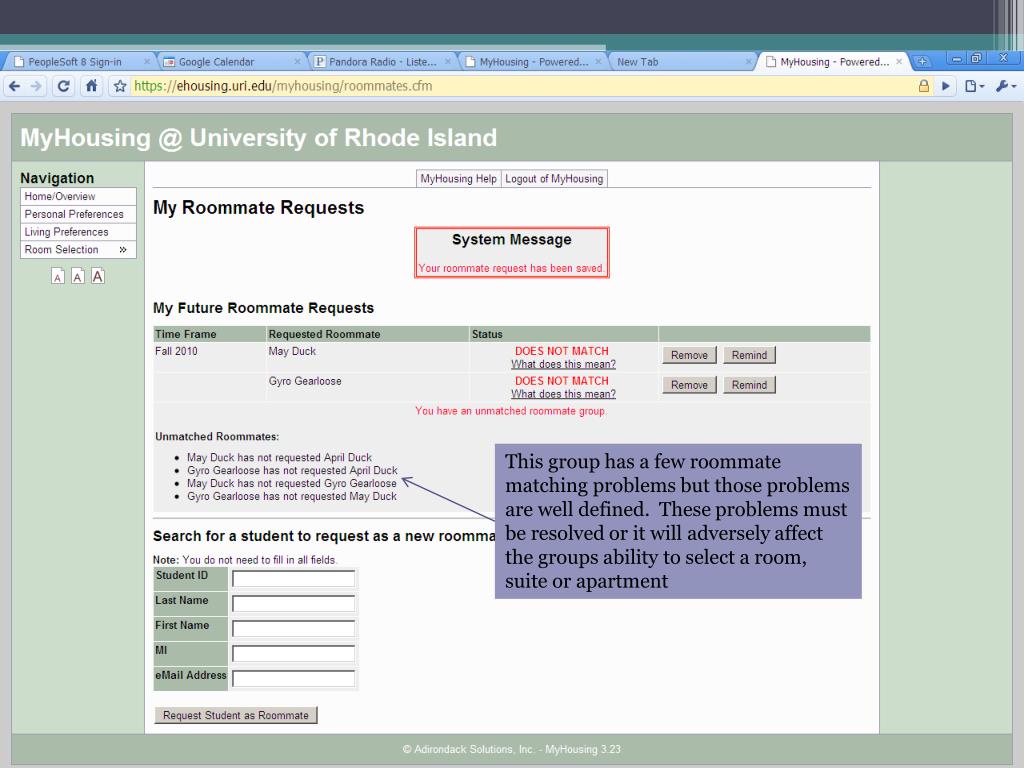Viewport: 1024px width, 768px height.
Task: Close the Google Calendar tab
Action: point(297,61)
